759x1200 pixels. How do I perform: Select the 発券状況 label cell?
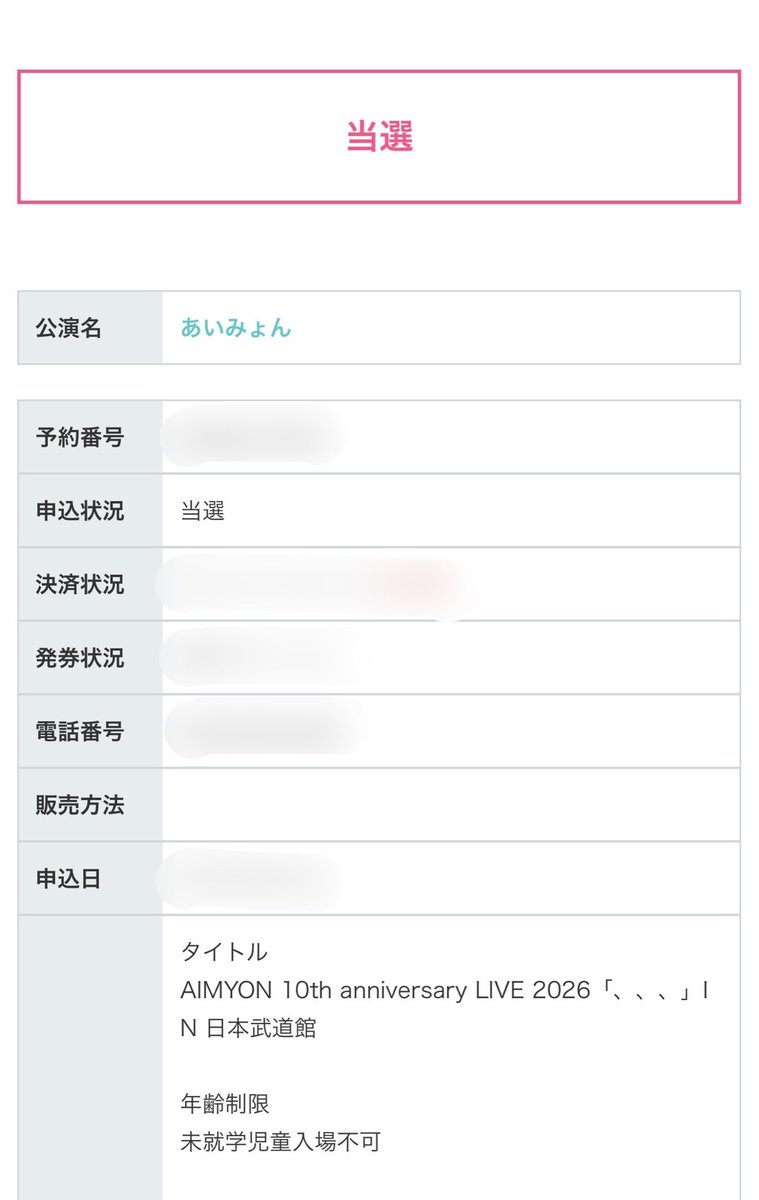pyautogui.click(x=90, y=658)
